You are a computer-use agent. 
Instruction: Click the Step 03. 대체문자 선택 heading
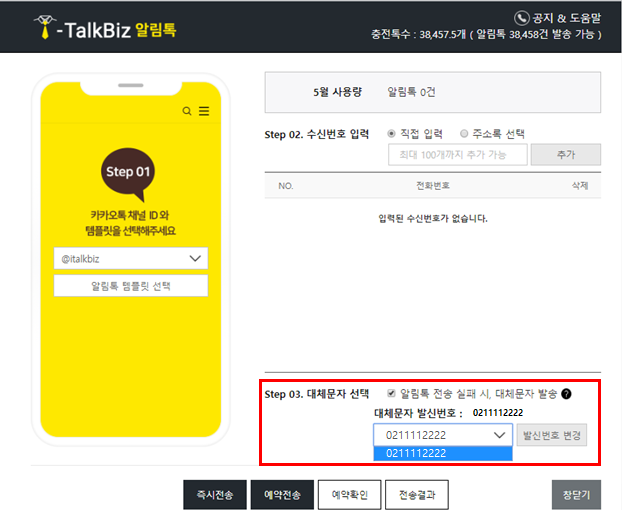(x=317, y=394)
